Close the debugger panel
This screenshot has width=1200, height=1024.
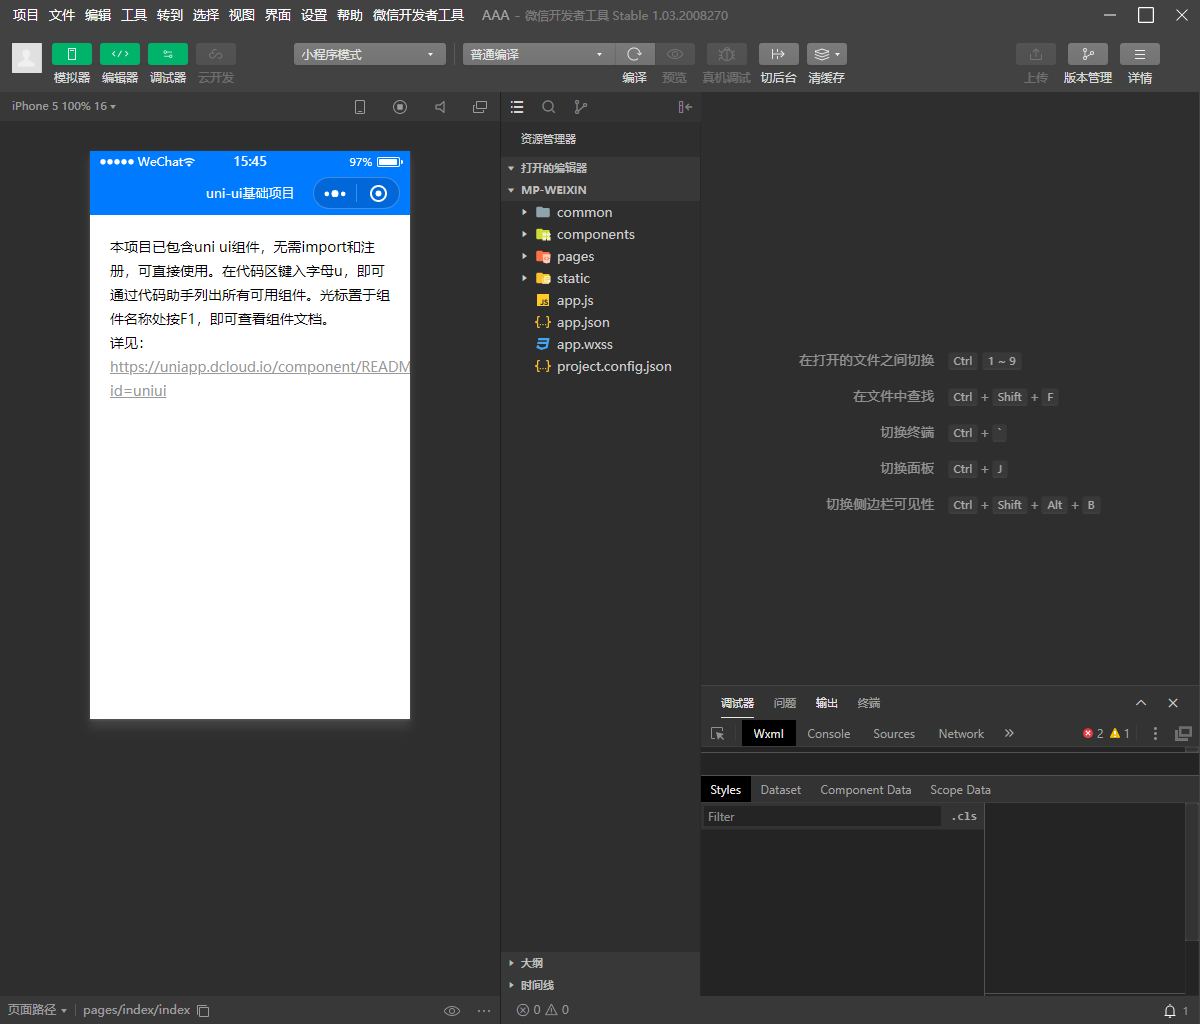click(1173, 703)
